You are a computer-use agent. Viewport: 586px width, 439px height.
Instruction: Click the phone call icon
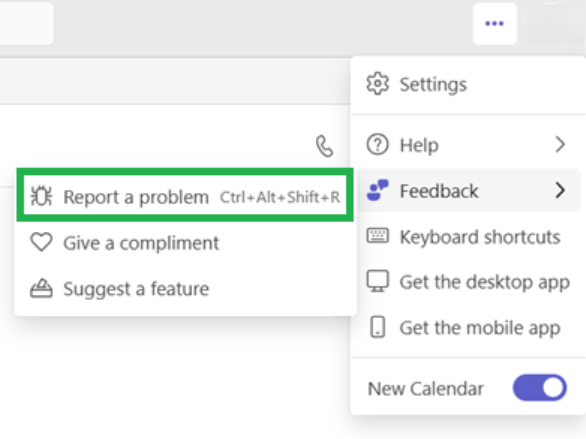click(324, 146)
